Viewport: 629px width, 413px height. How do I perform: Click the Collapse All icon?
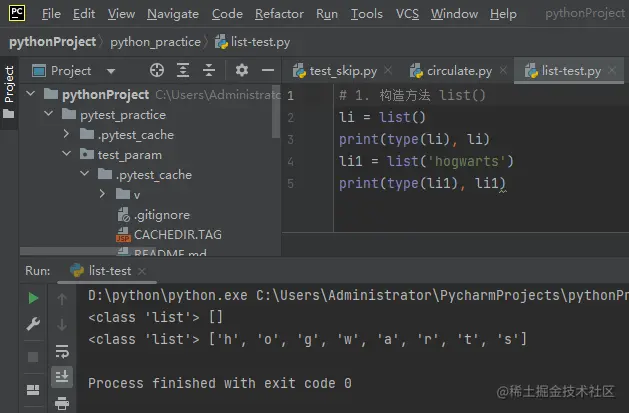tap(209, 71)
